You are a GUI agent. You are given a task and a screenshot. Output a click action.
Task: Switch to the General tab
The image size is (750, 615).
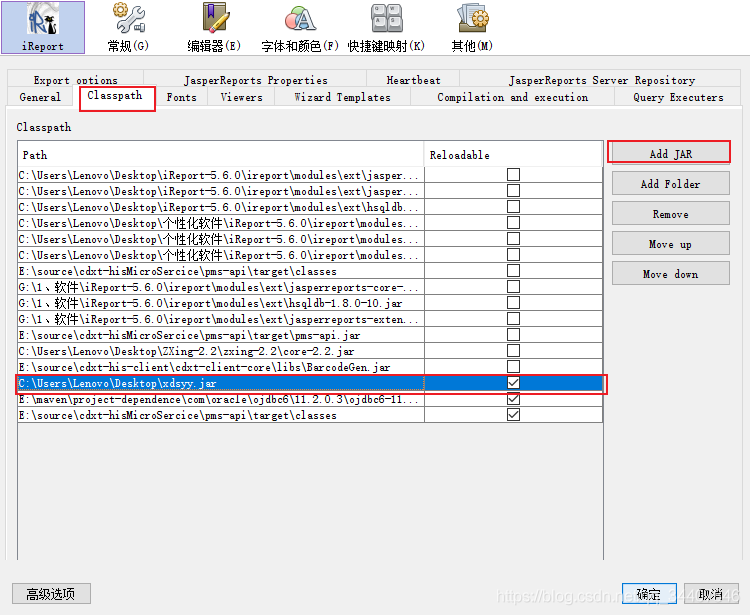[40, 97]
